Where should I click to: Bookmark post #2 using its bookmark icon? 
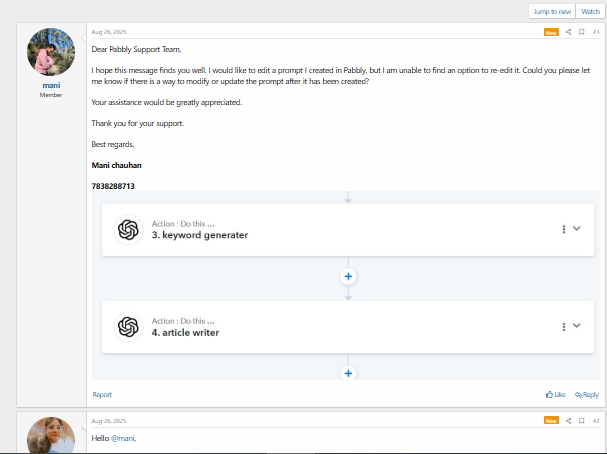pos(581,421)
